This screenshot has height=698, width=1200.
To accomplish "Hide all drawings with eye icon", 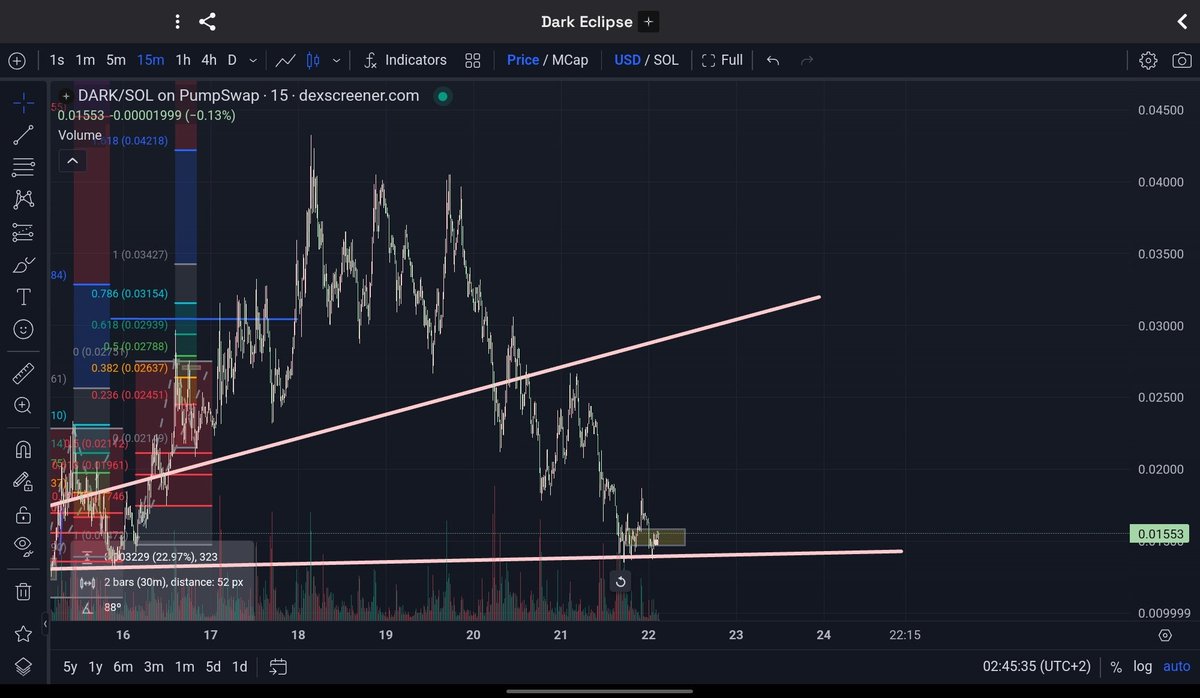I will [23, 546].
